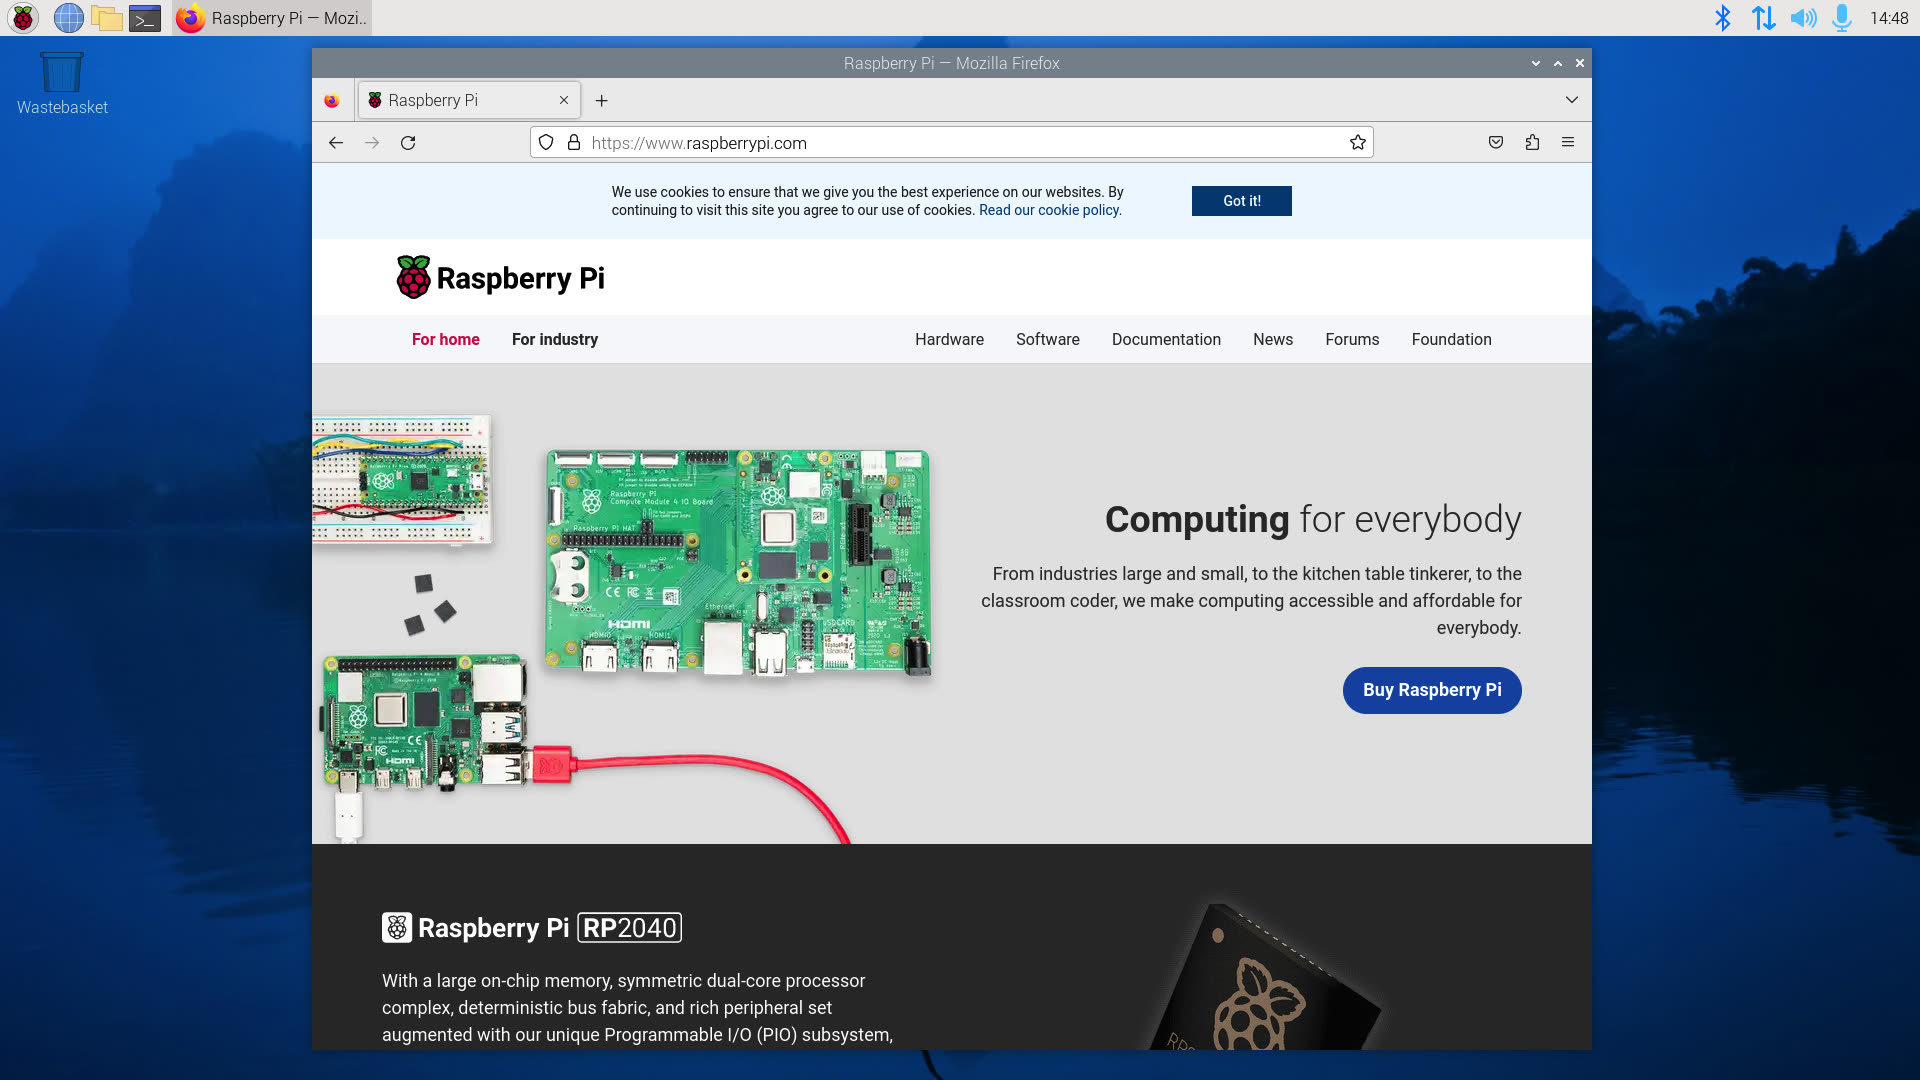Viewport: 1920px width, 1080px height.
Task: Dismiss cookies with the Got it! button
Action: tap(1241, 201)
